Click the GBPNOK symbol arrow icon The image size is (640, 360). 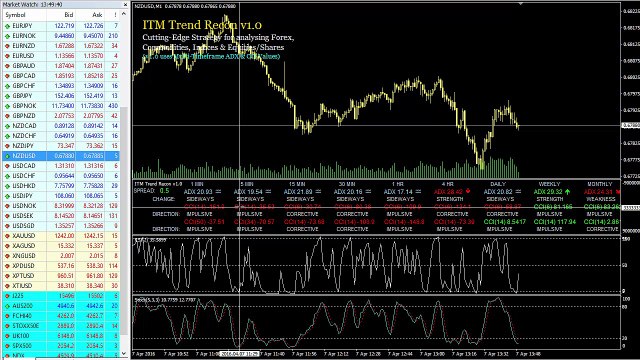[7, 106]
